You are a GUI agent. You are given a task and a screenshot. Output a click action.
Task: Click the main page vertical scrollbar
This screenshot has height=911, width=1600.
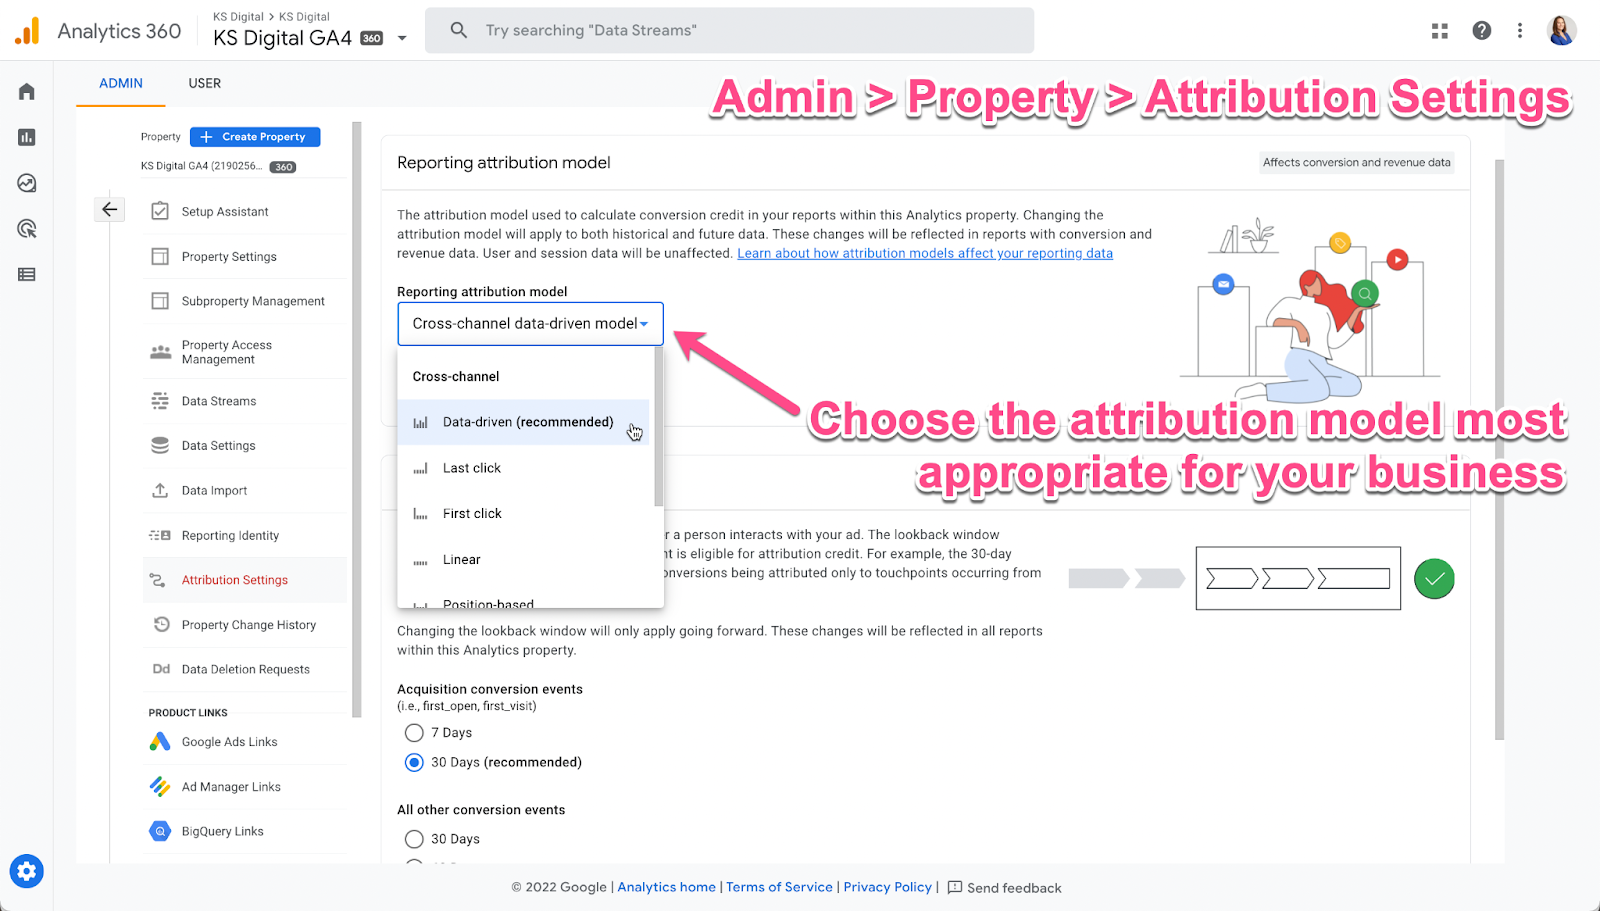(x=1499, y=450)
